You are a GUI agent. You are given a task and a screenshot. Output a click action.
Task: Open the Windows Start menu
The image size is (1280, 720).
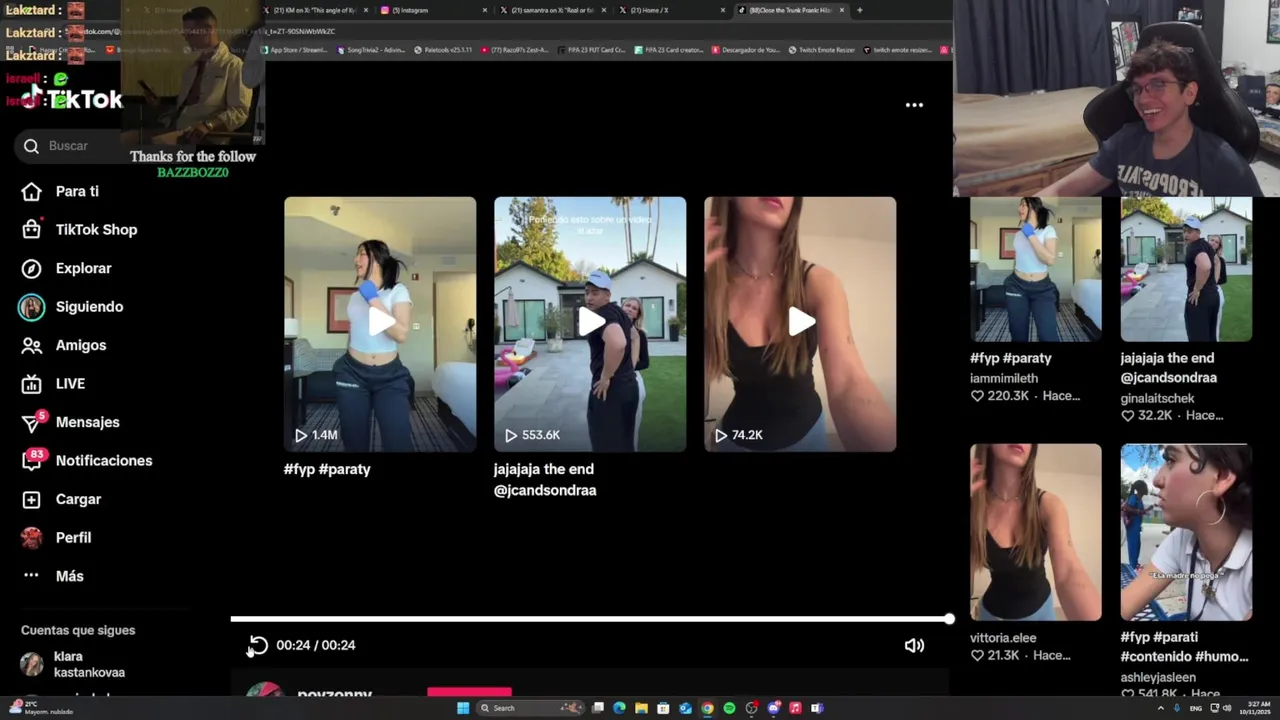(x=463, y=708)
